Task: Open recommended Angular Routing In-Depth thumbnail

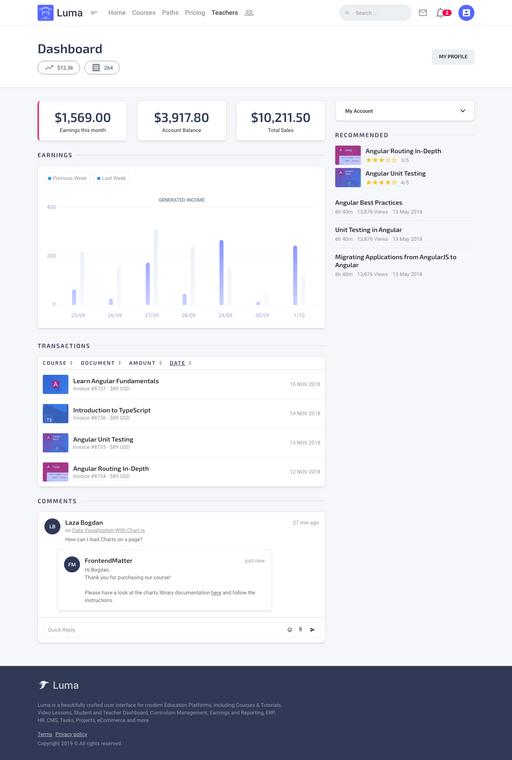Action: pyautogui.click(x=348, y=155)
